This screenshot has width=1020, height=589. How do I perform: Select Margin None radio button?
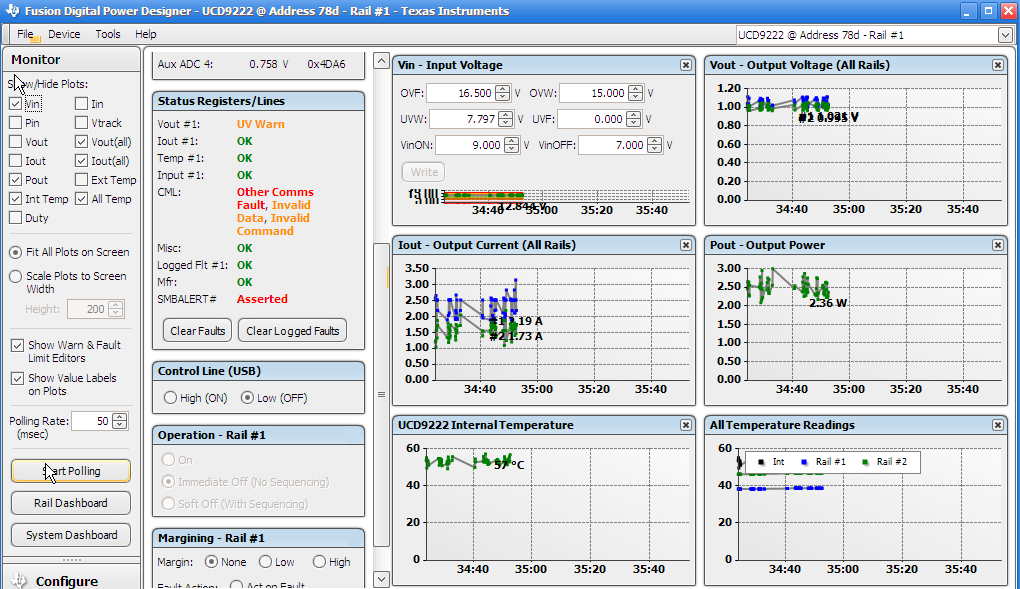click(x=211, y=562)
